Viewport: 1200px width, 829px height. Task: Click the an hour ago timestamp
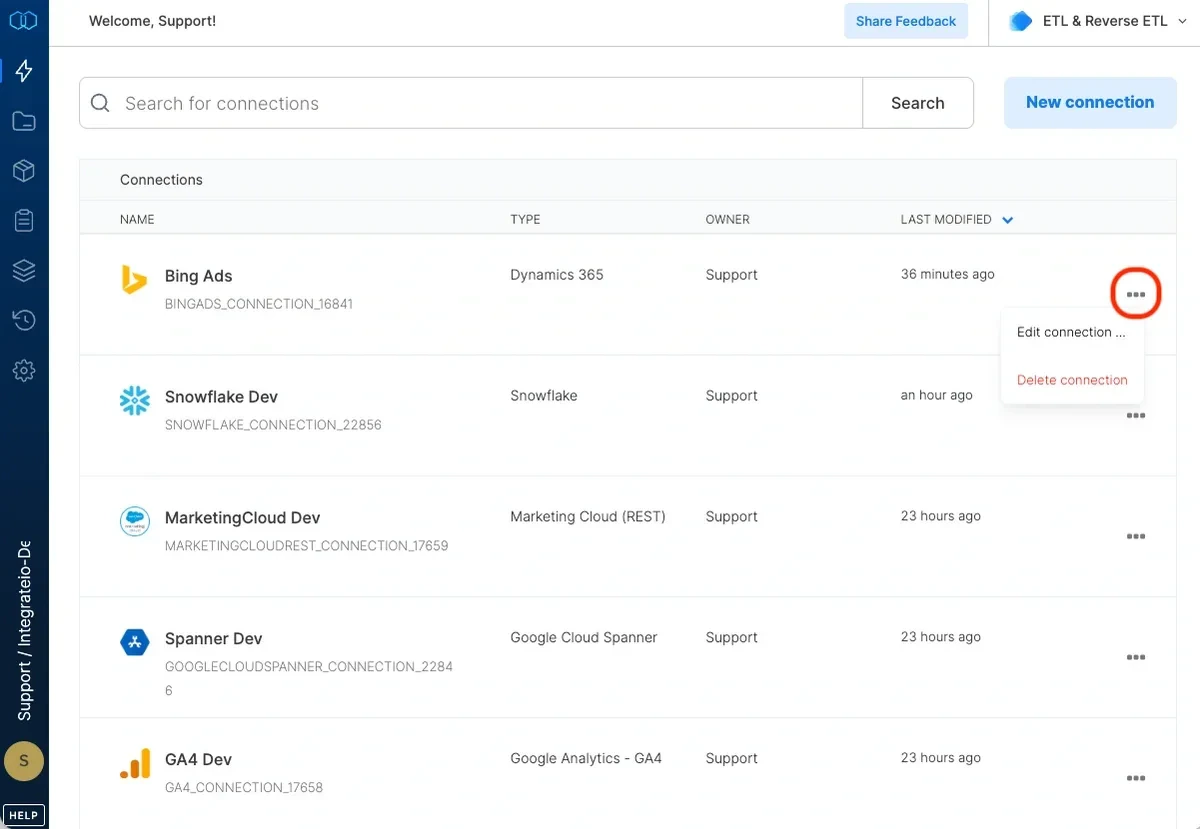936,395
